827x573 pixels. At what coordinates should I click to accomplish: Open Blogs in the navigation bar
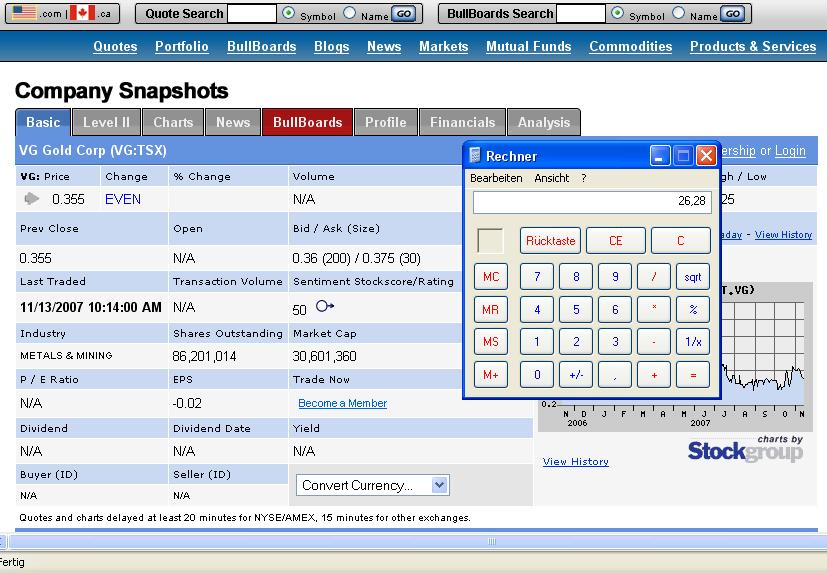point(332,46)
